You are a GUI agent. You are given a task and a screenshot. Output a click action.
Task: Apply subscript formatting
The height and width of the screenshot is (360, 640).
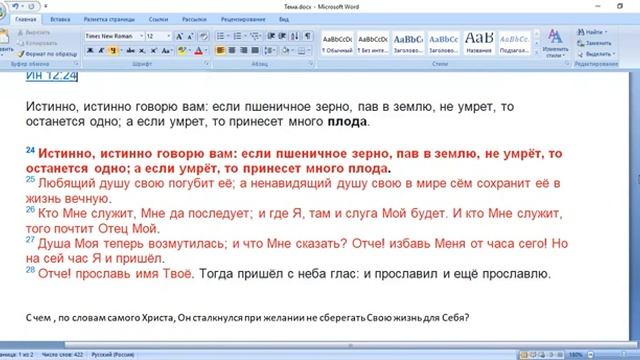142,51
